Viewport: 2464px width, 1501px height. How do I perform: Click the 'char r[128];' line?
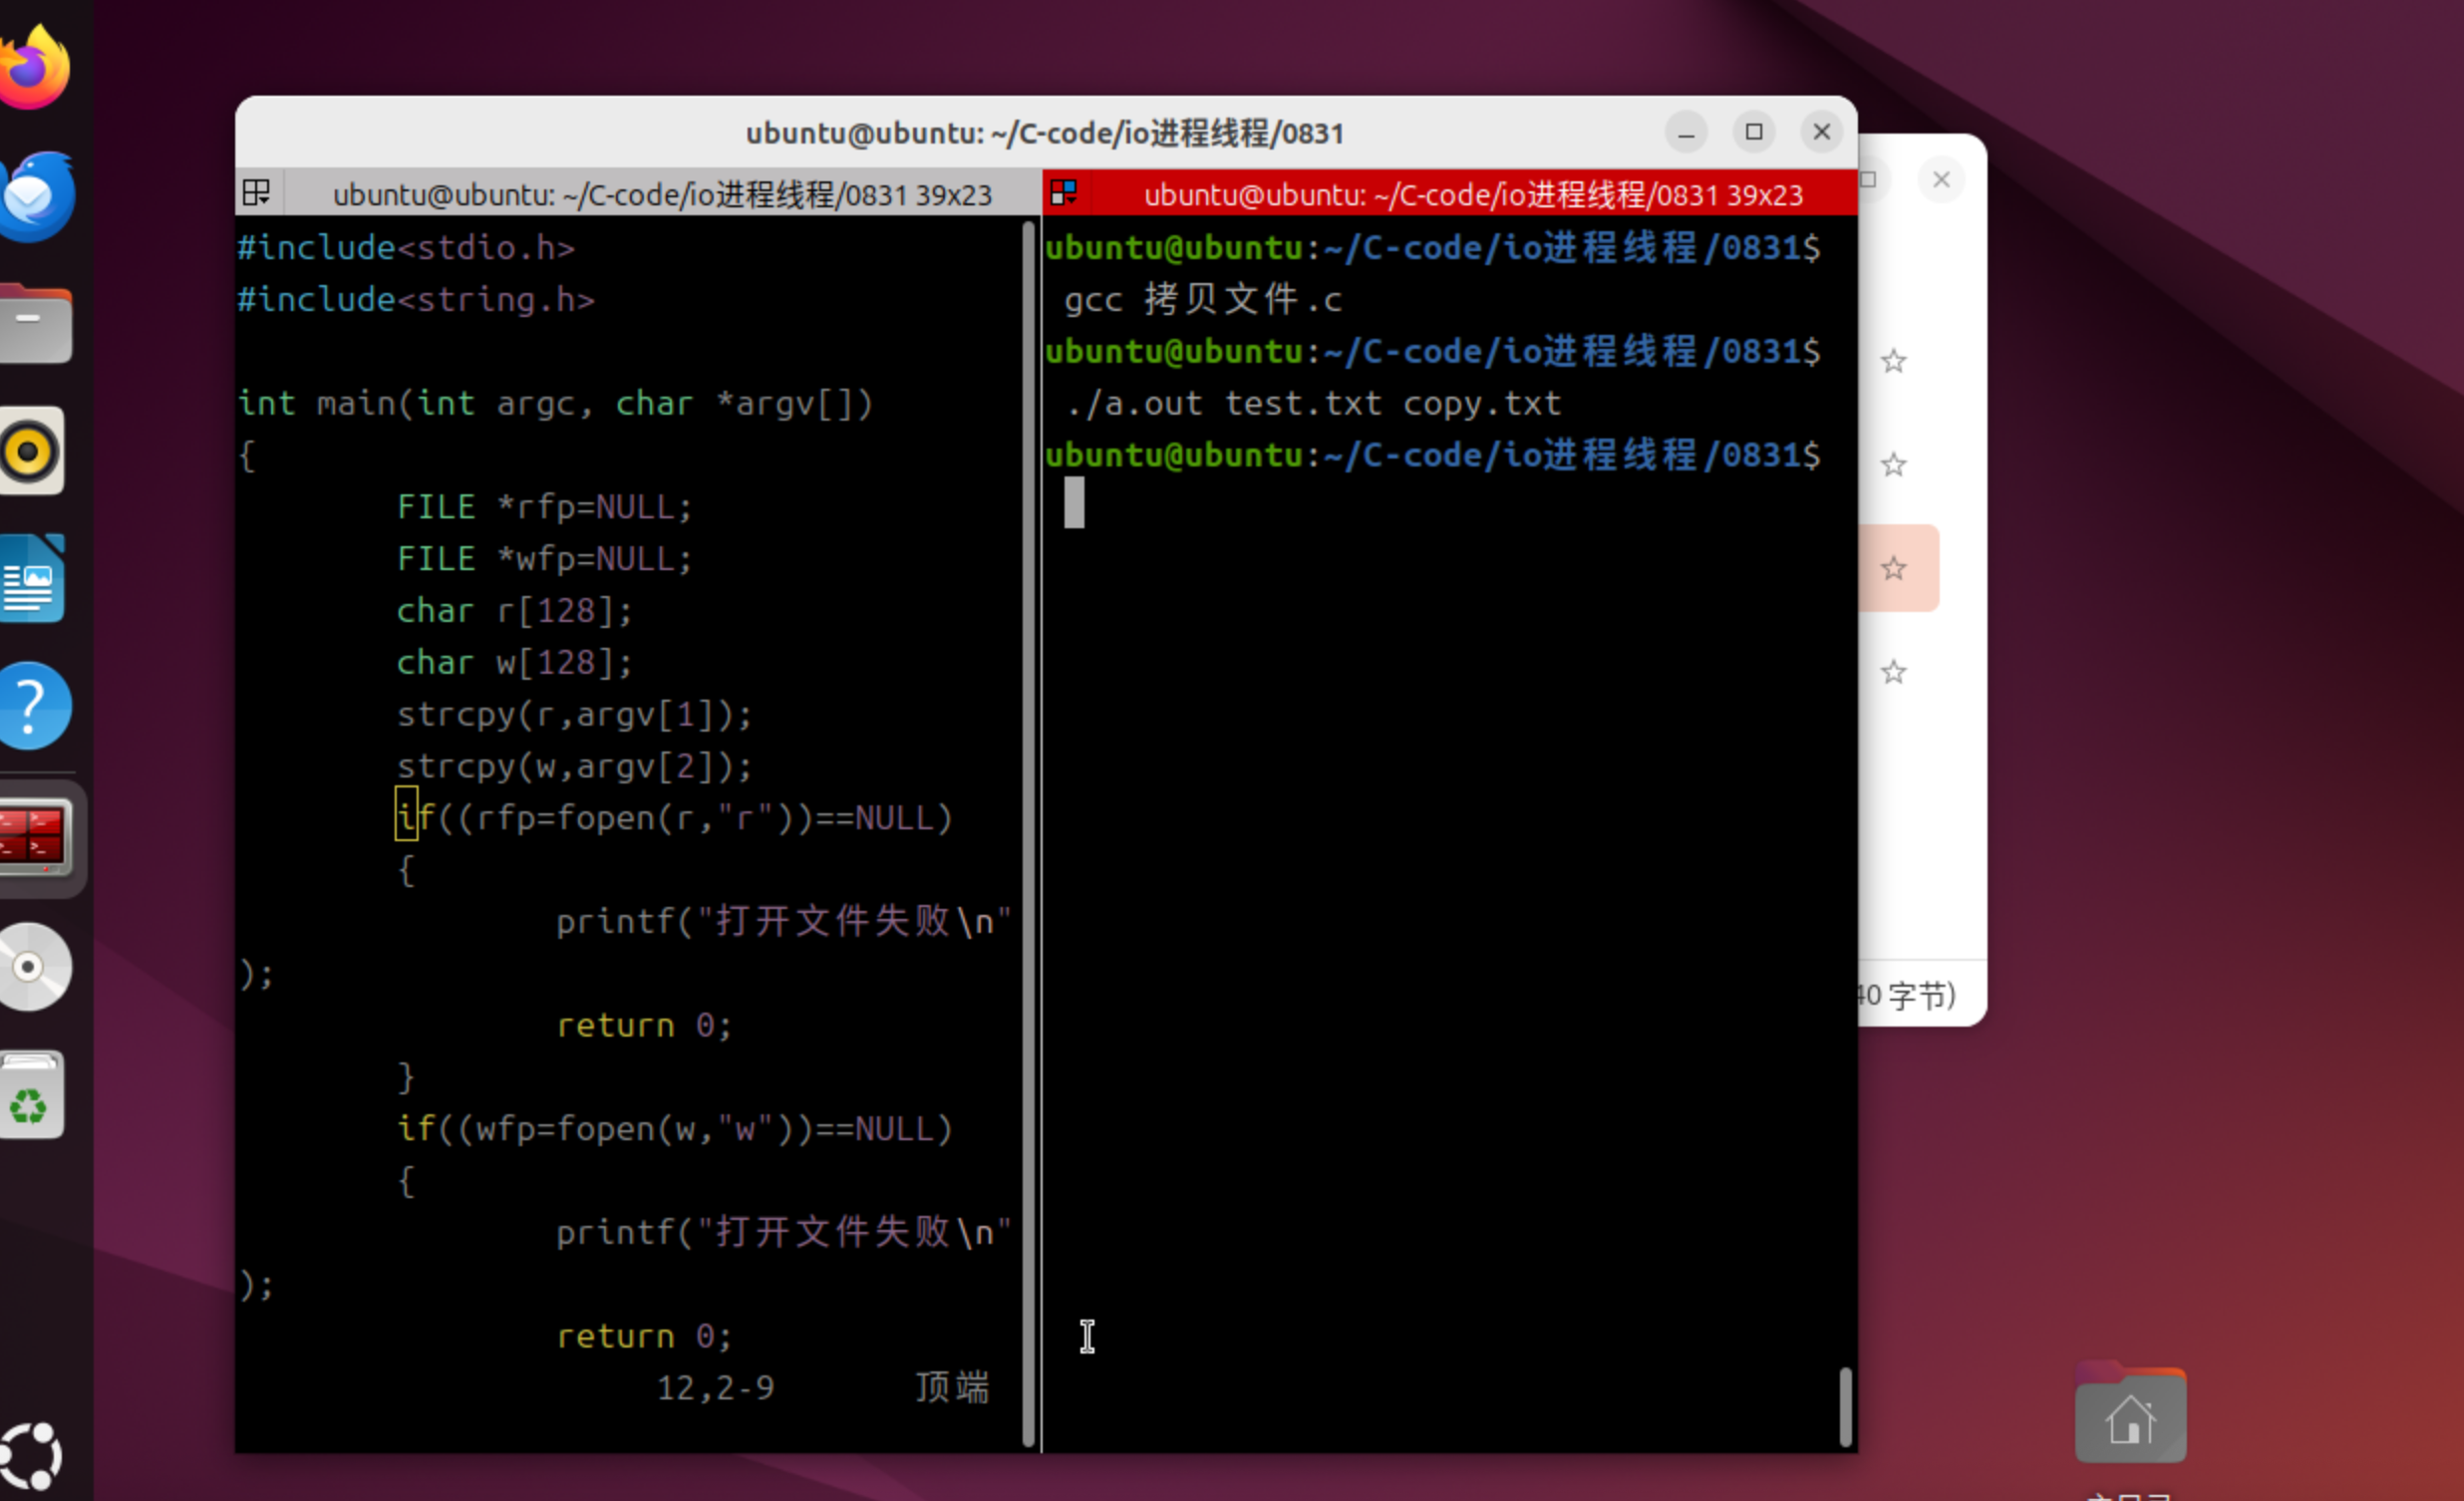point(515,611)
